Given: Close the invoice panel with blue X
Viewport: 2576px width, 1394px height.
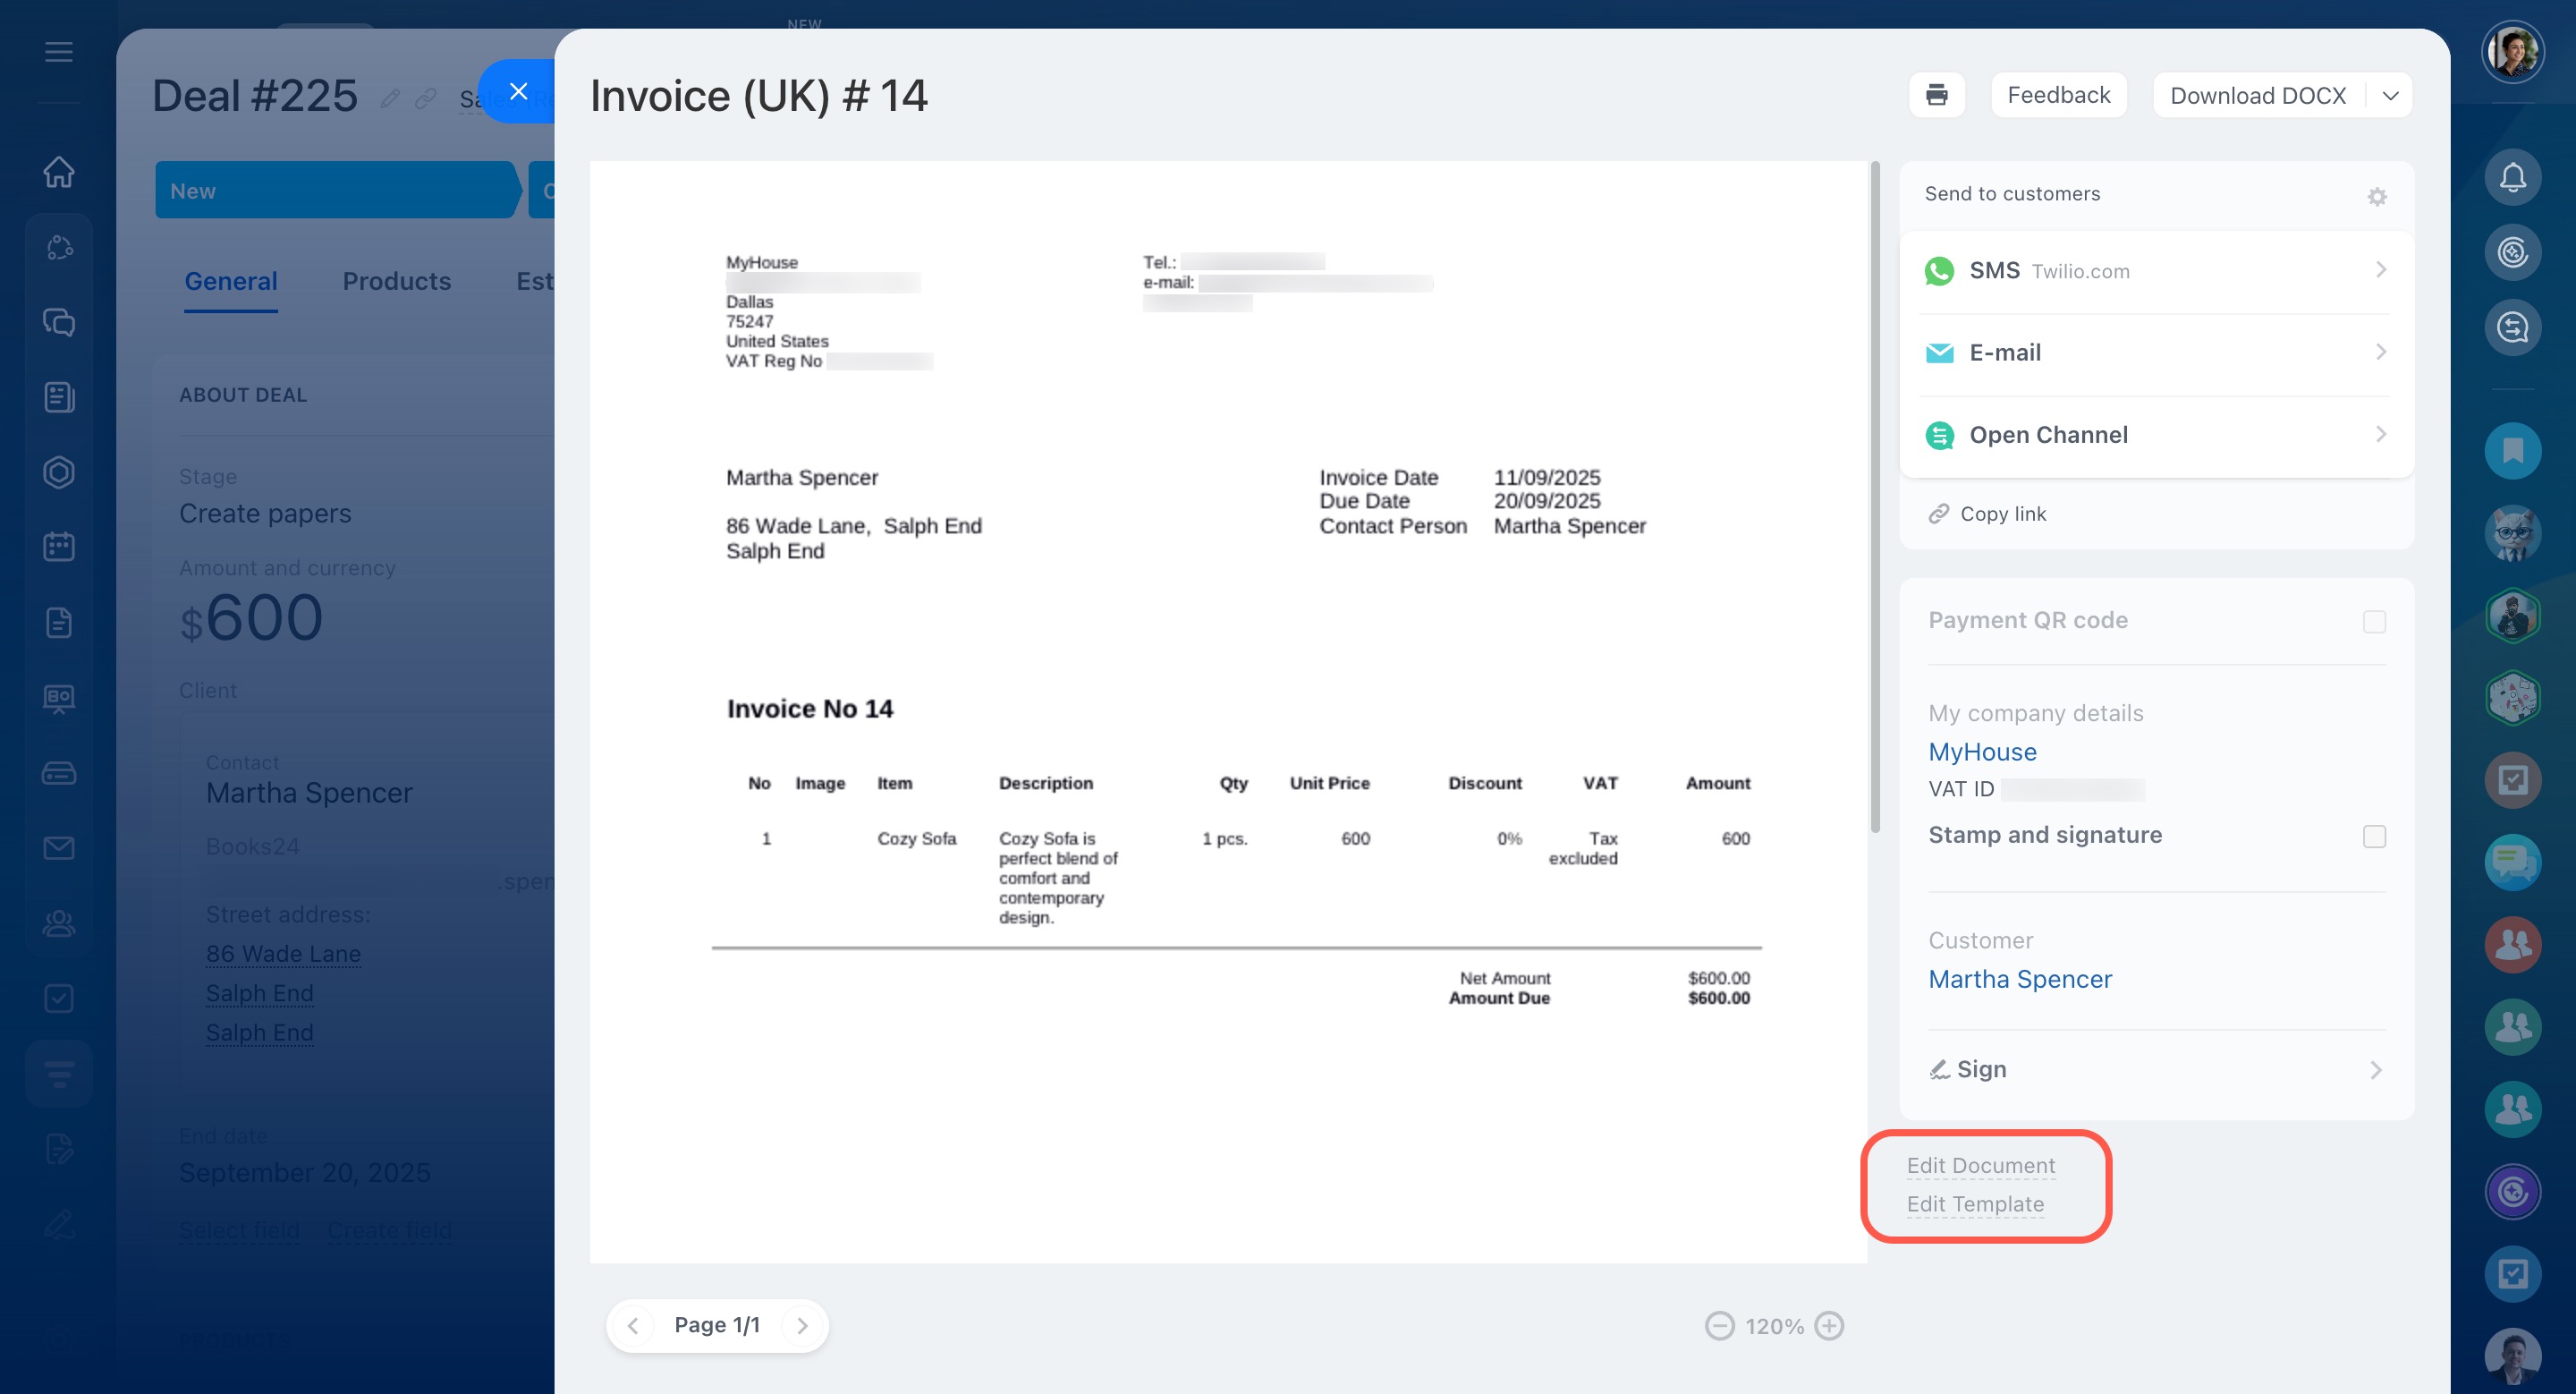Looking at the screenshot, I should 518,91.
